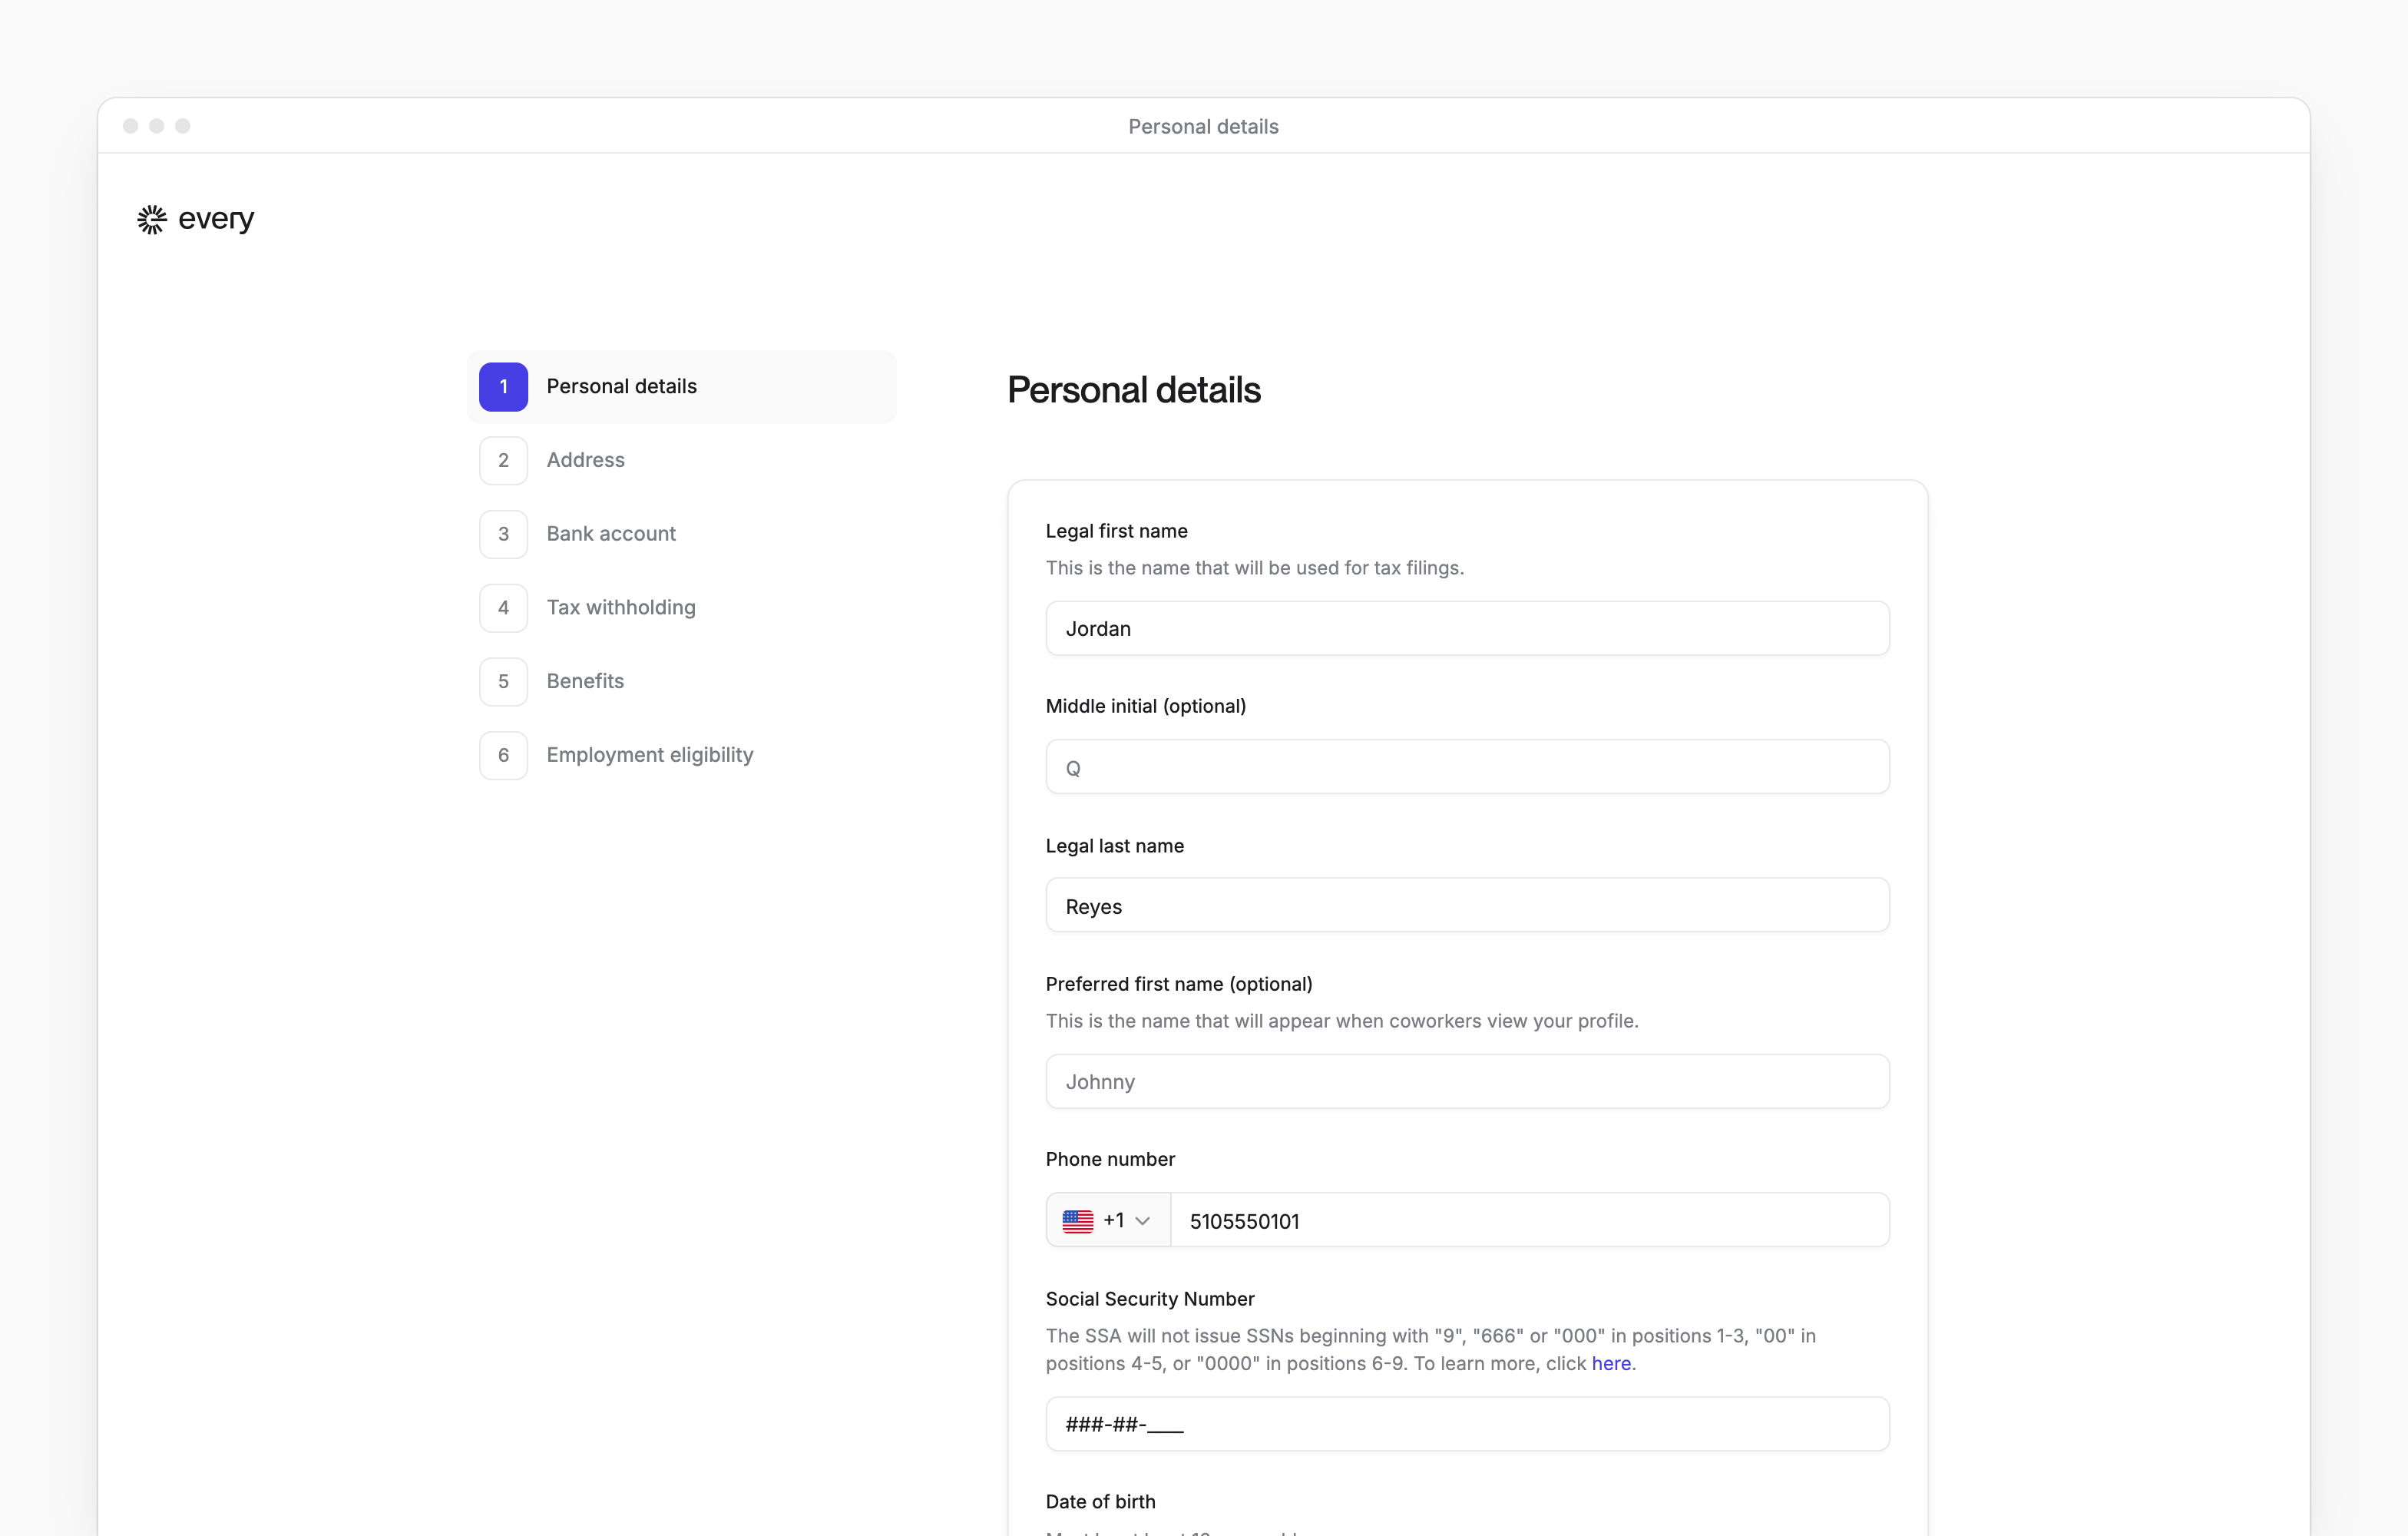Click the 'Legal first name' label

(x=1116, y=531)
